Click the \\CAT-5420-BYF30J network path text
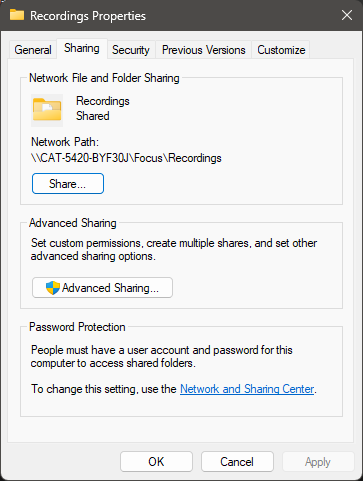 (126, 158)
